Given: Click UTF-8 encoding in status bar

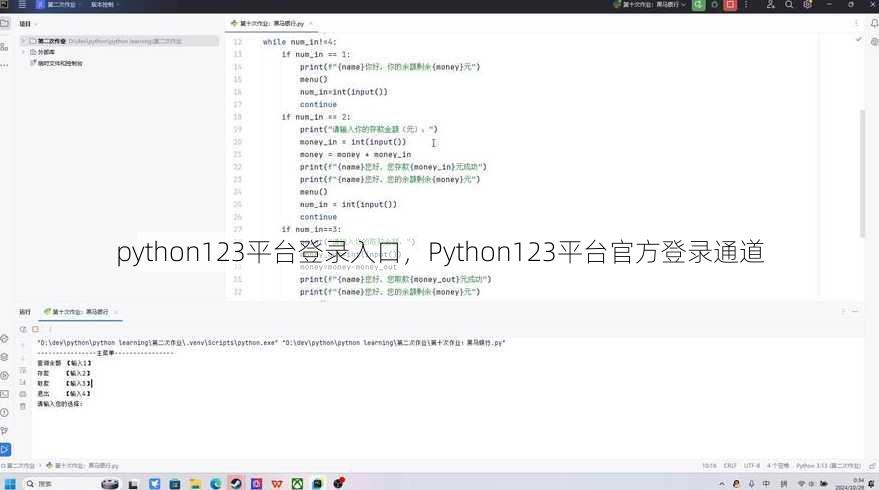Looking at the screenshot, I should click(752, 465).
